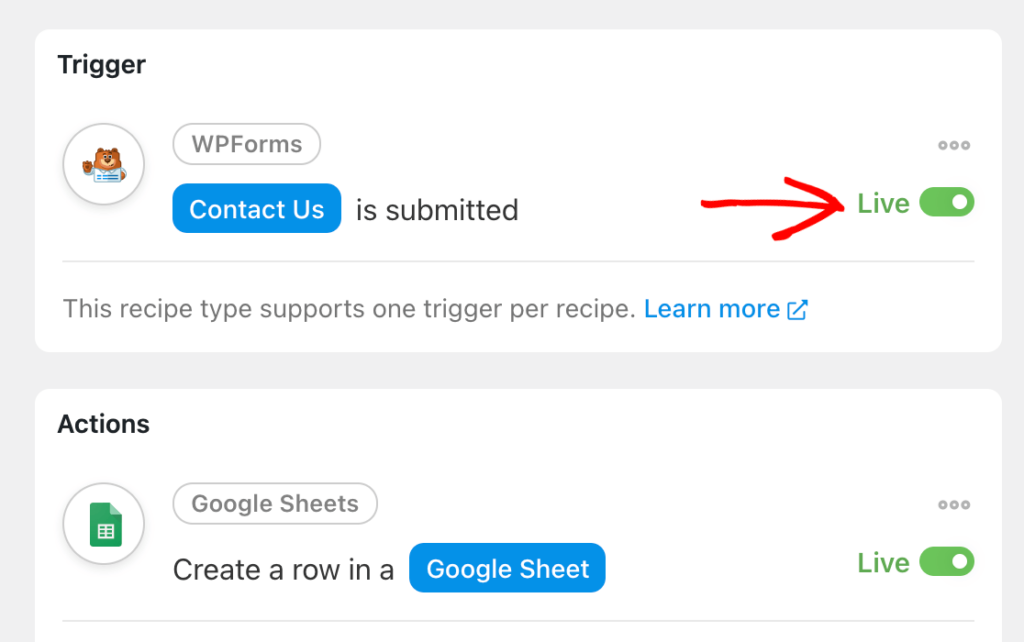1024x642 pixels.
Task: Open the trigger's three-dot options menu
Action: pos(953,144)
